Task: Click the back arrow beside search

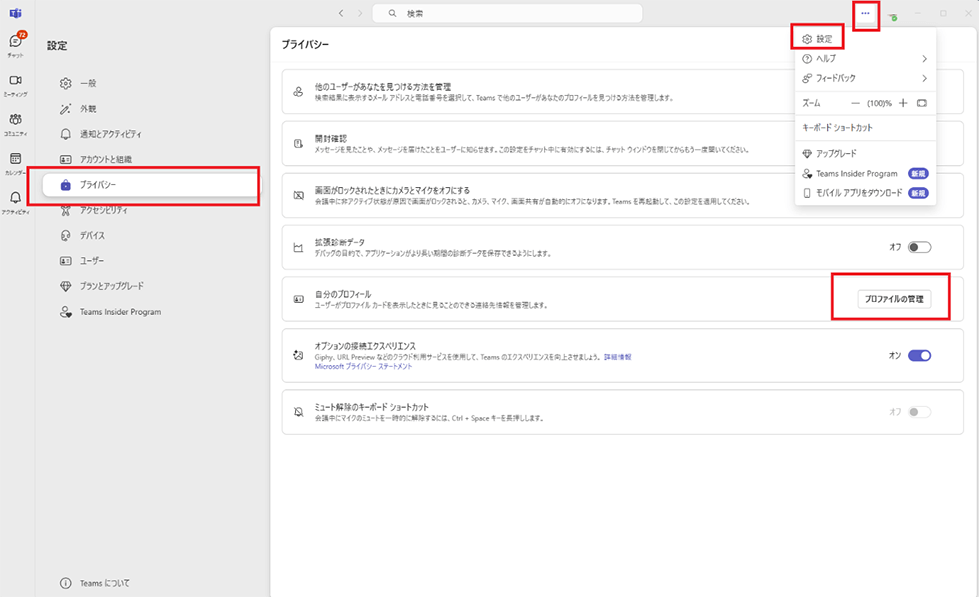Action: pyautogui.click(x=341, y=13)
